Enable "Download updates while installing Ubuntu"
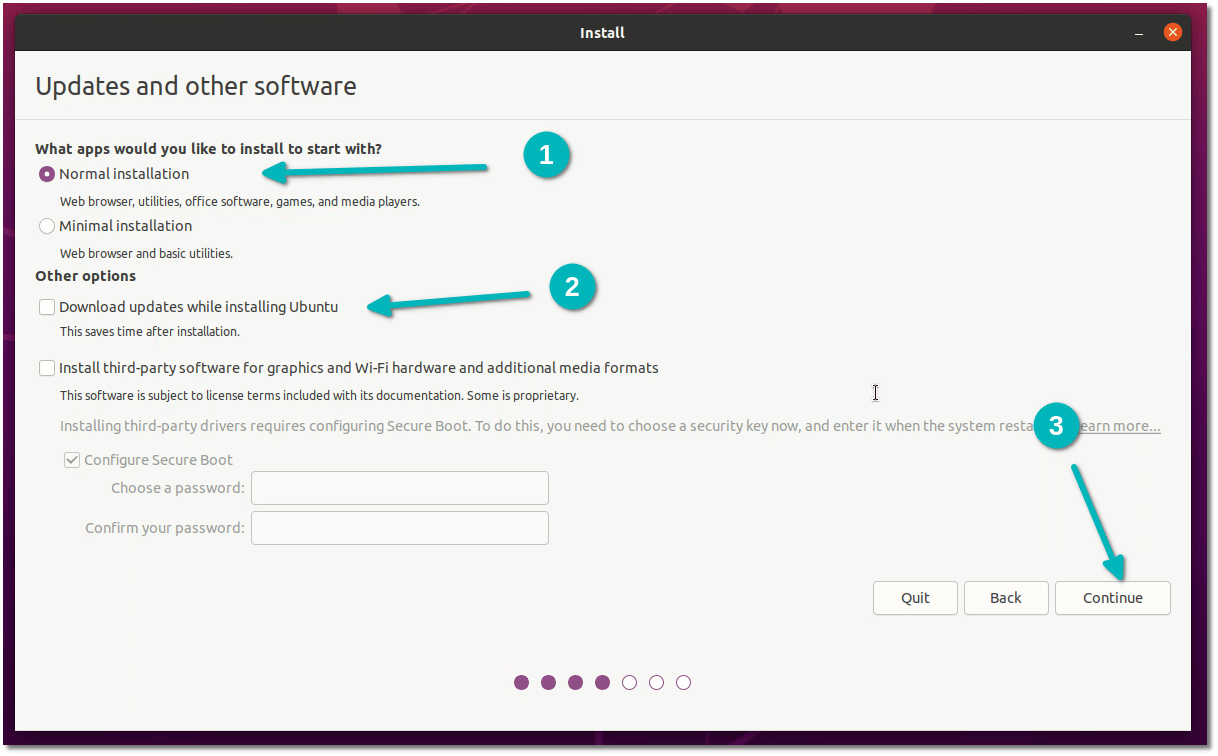 [x=46, y=306]
